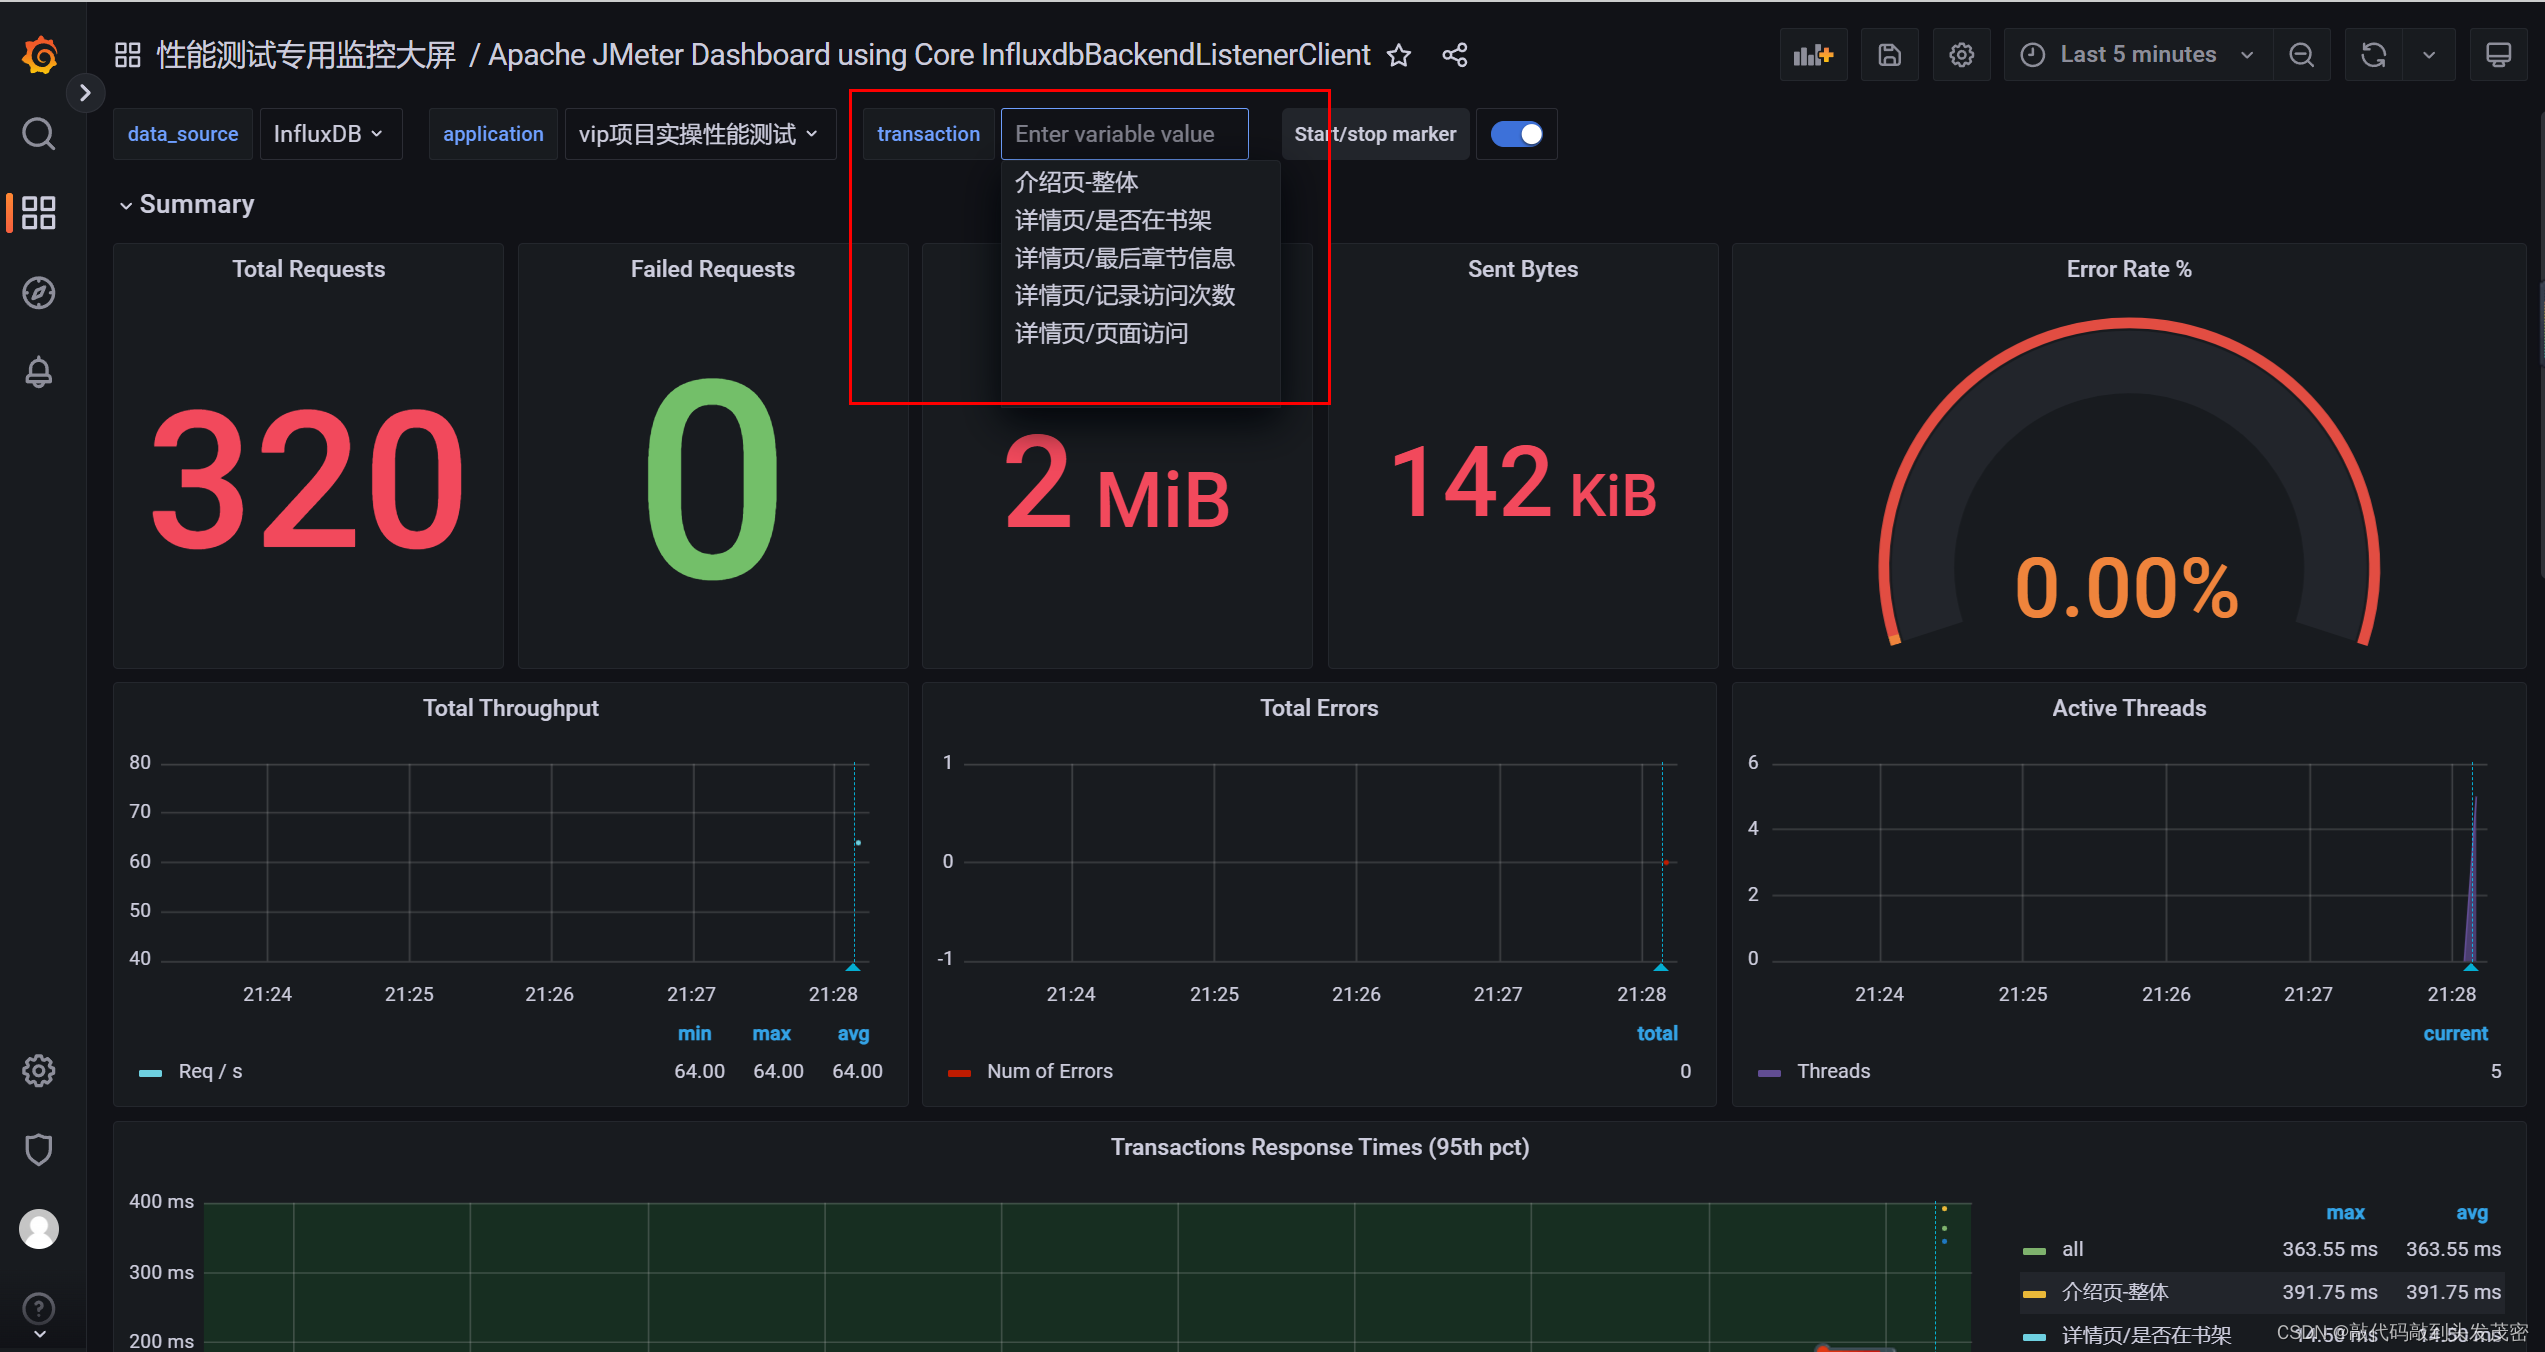Image resolution: width=2545 pixels, height=1352 pixels.
Task: Click the Apache JMeter Dashboard title
Action: tap(929, 55)
